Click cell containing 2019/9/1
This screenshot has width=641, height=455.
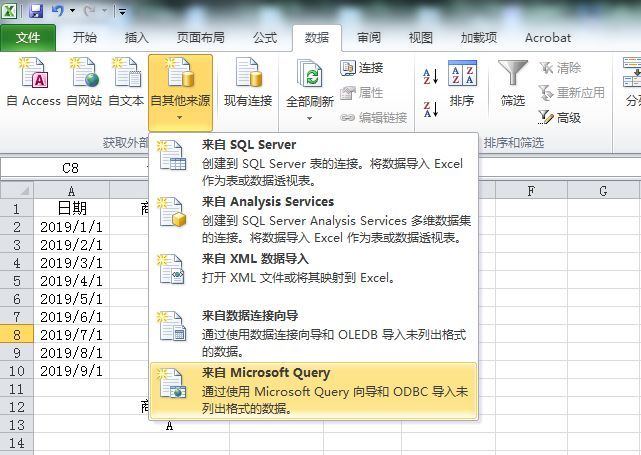(72, 371)
